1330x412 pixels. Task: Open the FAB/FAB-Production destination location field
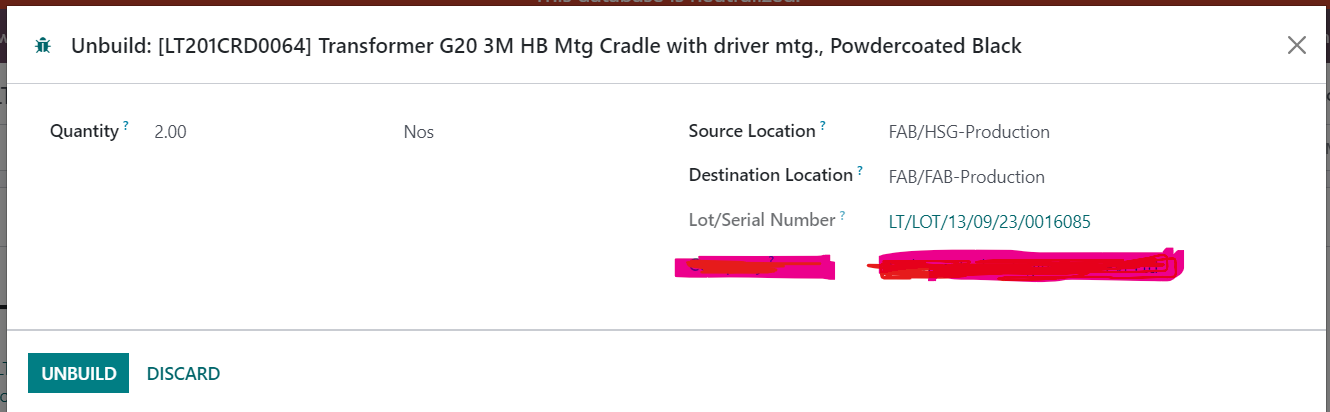tap(967, 177)
